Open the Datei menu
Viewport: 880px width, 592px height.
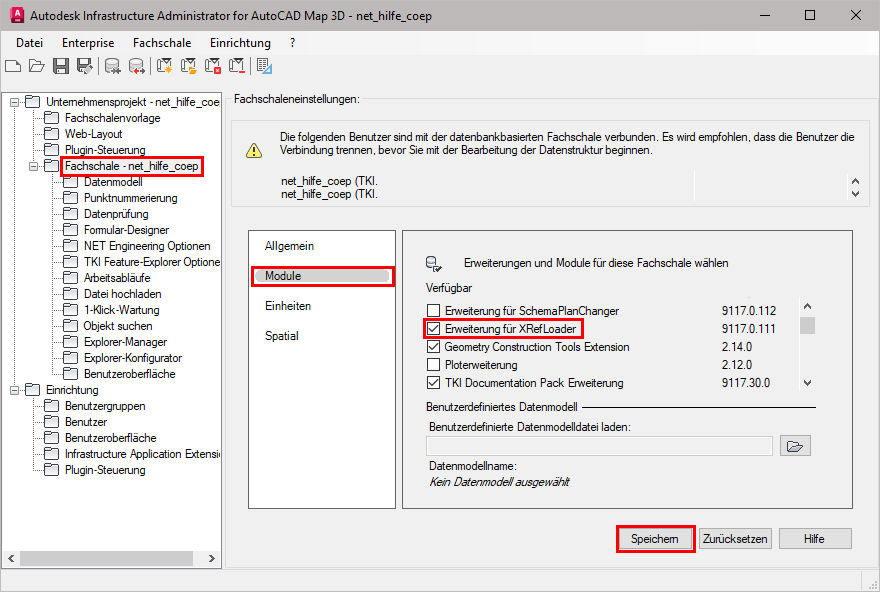[29, 43]
